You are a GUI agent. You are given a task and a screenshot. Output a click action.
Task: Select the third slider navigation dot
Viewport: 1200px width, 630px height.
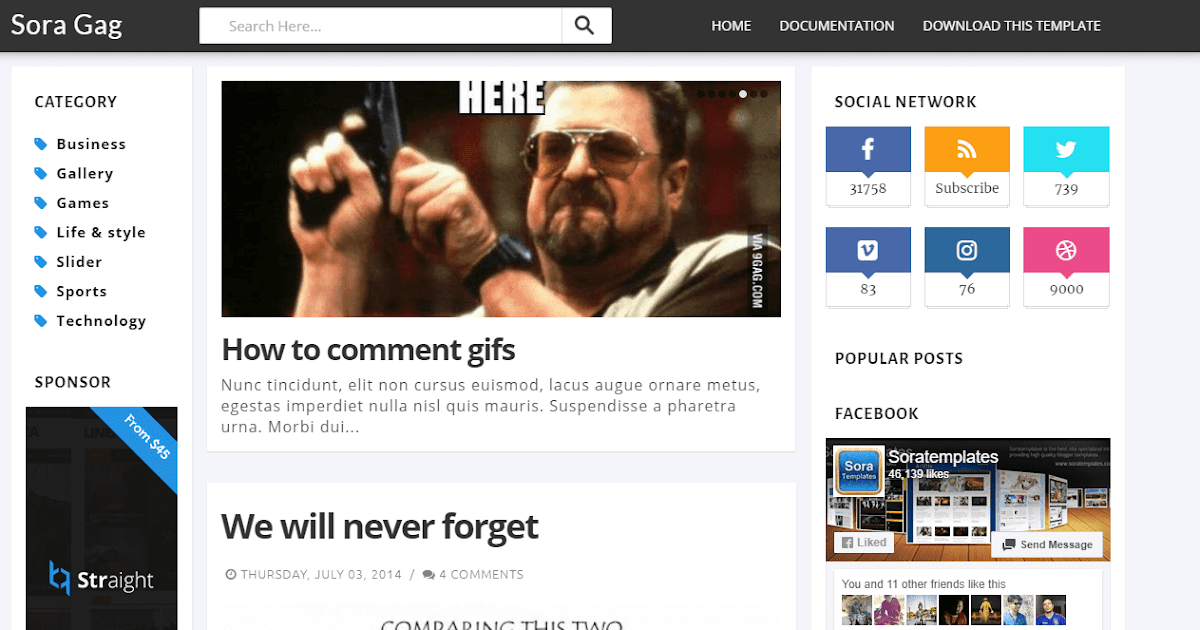[x=722, y=93]
